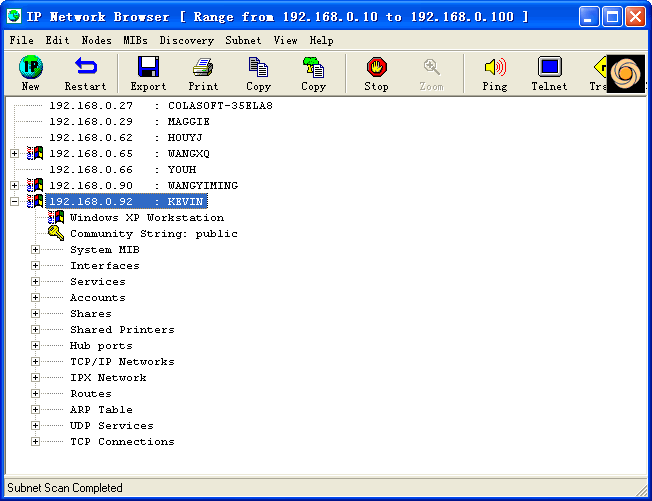Click the Community String key icon

pos(56,233)
